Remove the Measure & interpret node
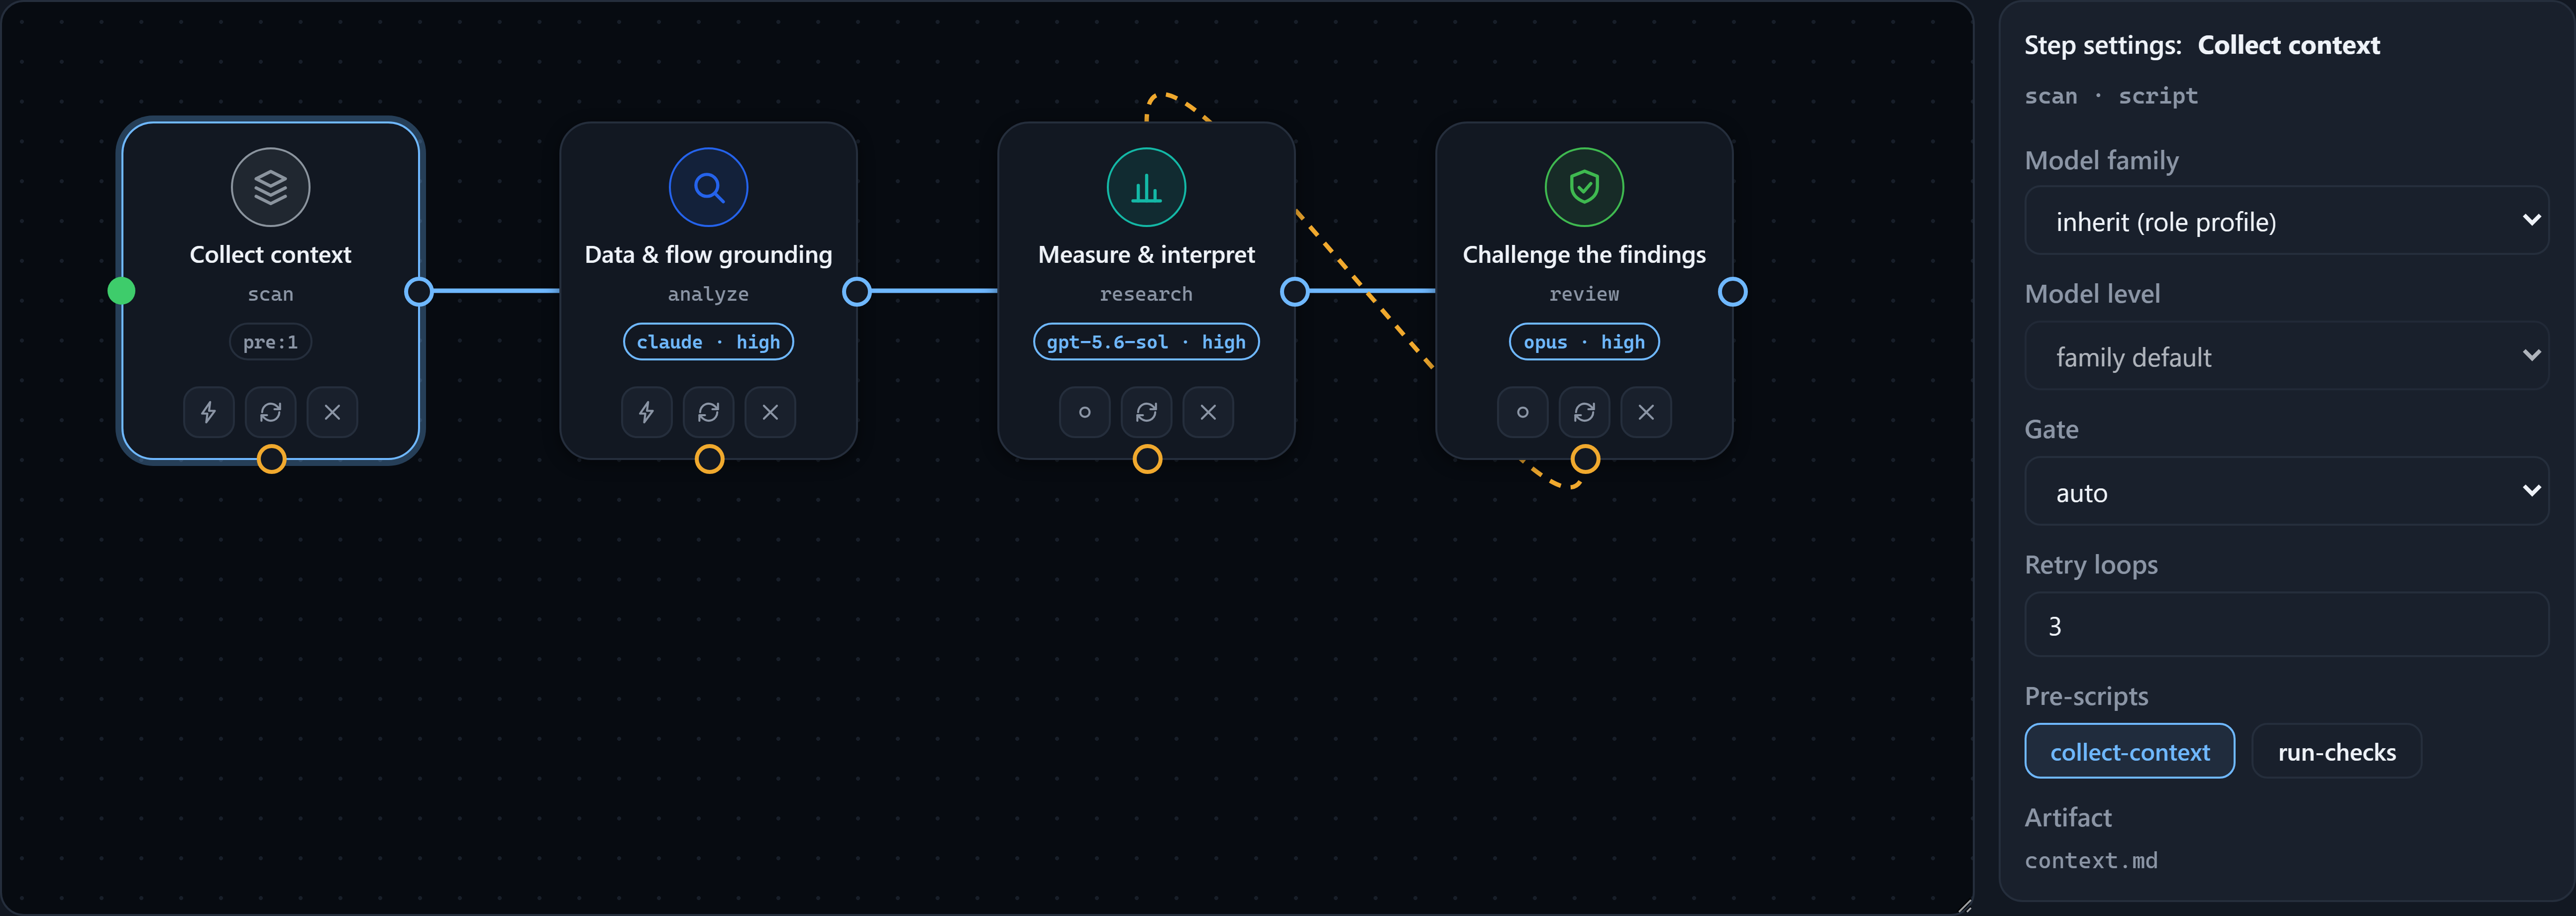This screenshot has width=2576, height=916. (x=1208, y=412)
